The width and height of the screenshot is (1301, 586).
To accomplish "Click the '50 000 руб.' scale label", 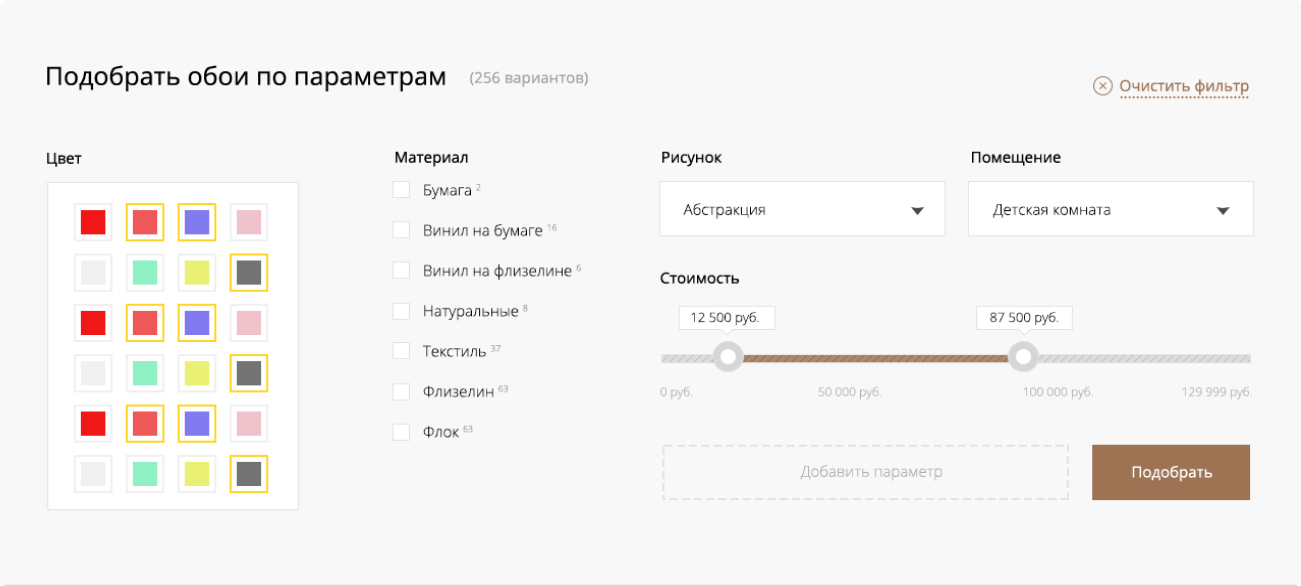I will (850, 393).
